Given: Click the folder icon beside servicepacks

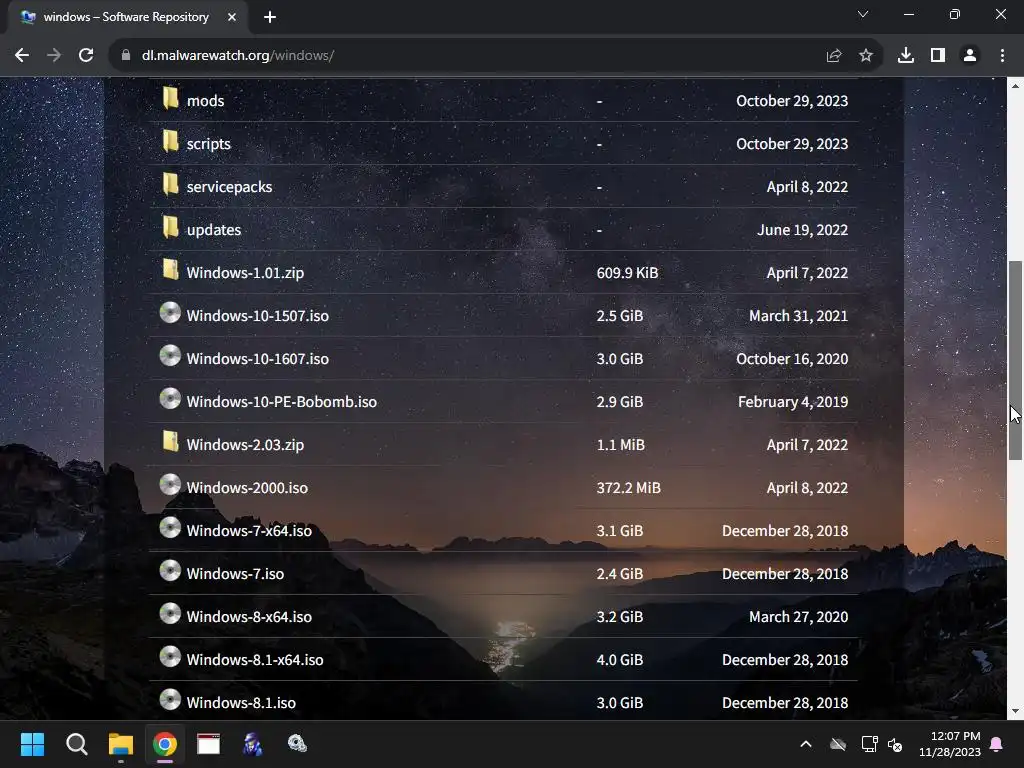Looking at the screenshot, I should (x=170, y=184).
